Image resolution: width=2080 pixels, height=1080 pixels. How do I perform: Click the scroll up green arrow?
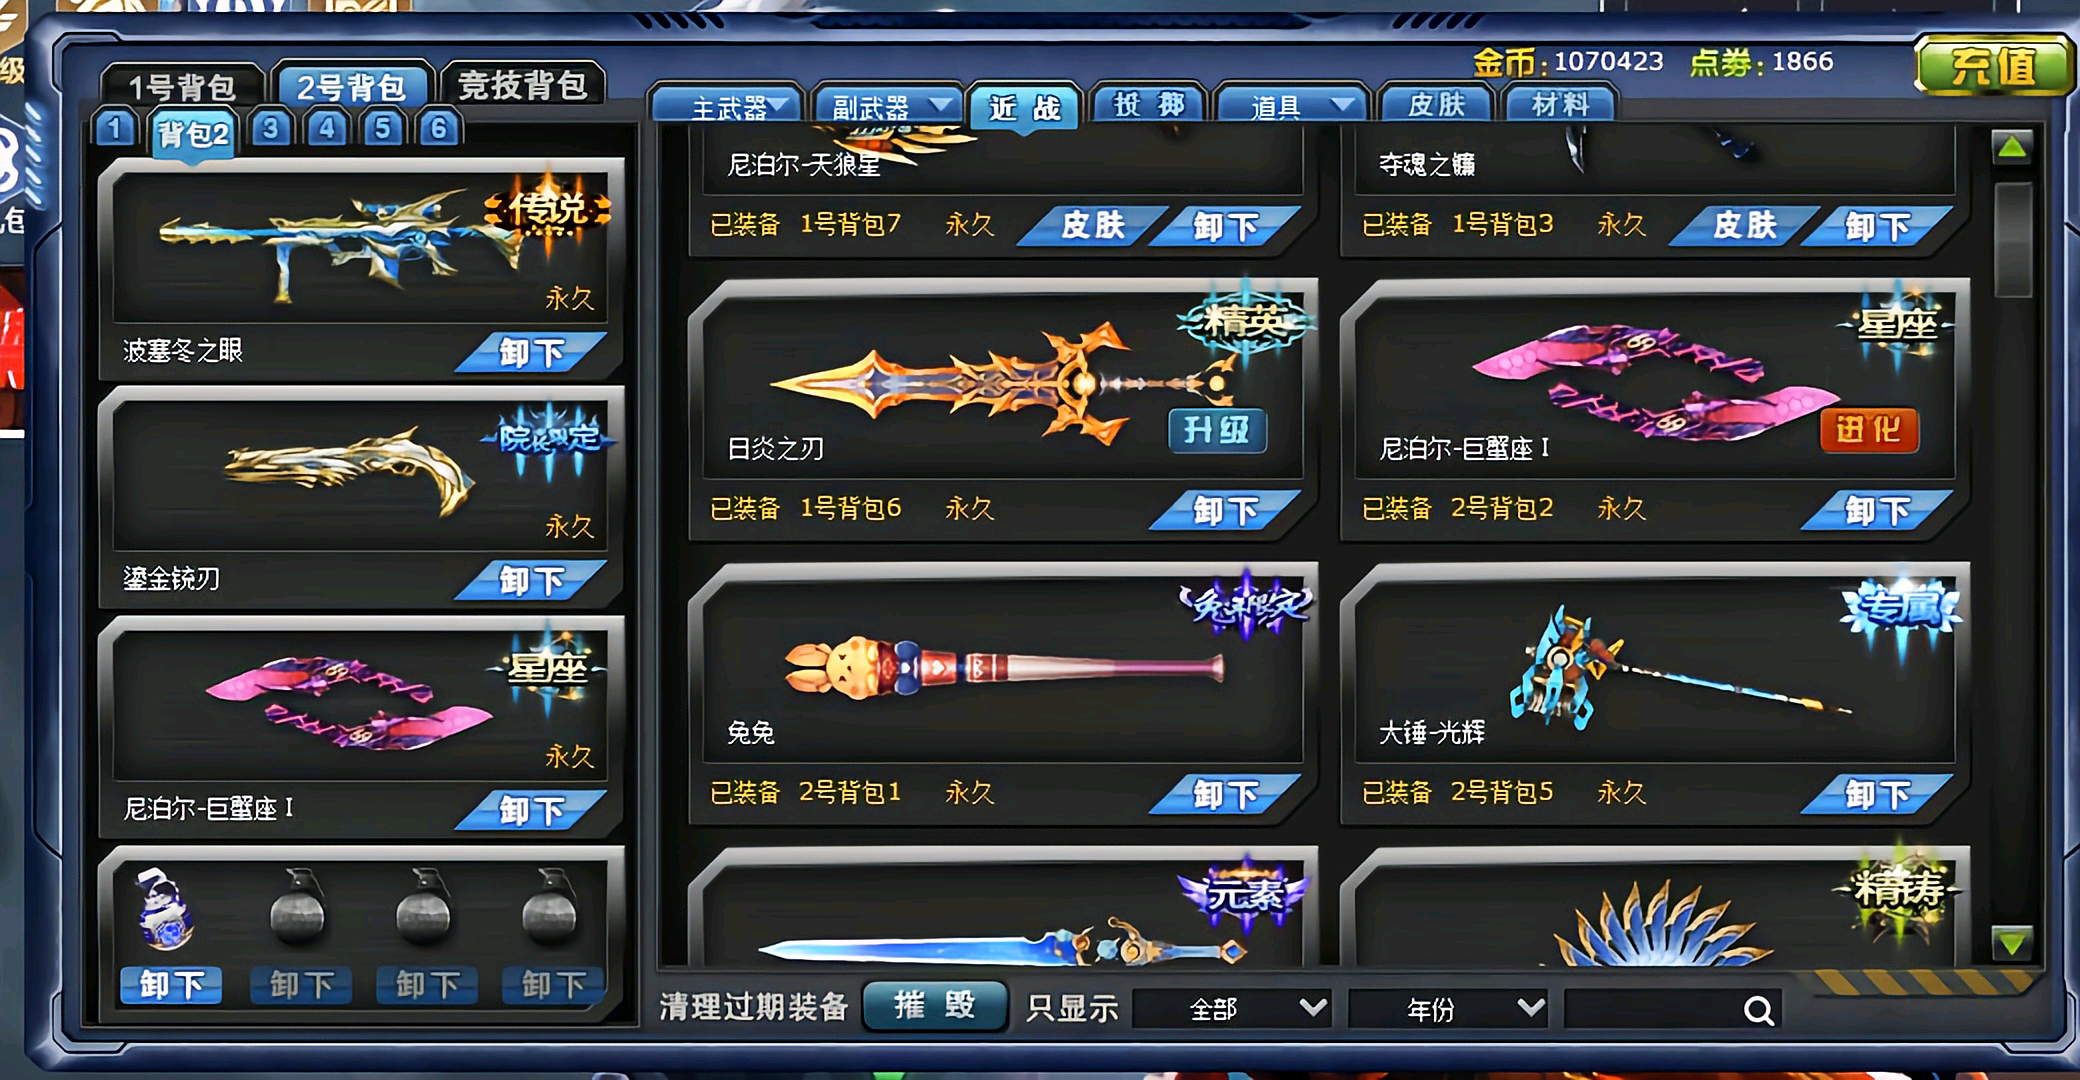2012,148
